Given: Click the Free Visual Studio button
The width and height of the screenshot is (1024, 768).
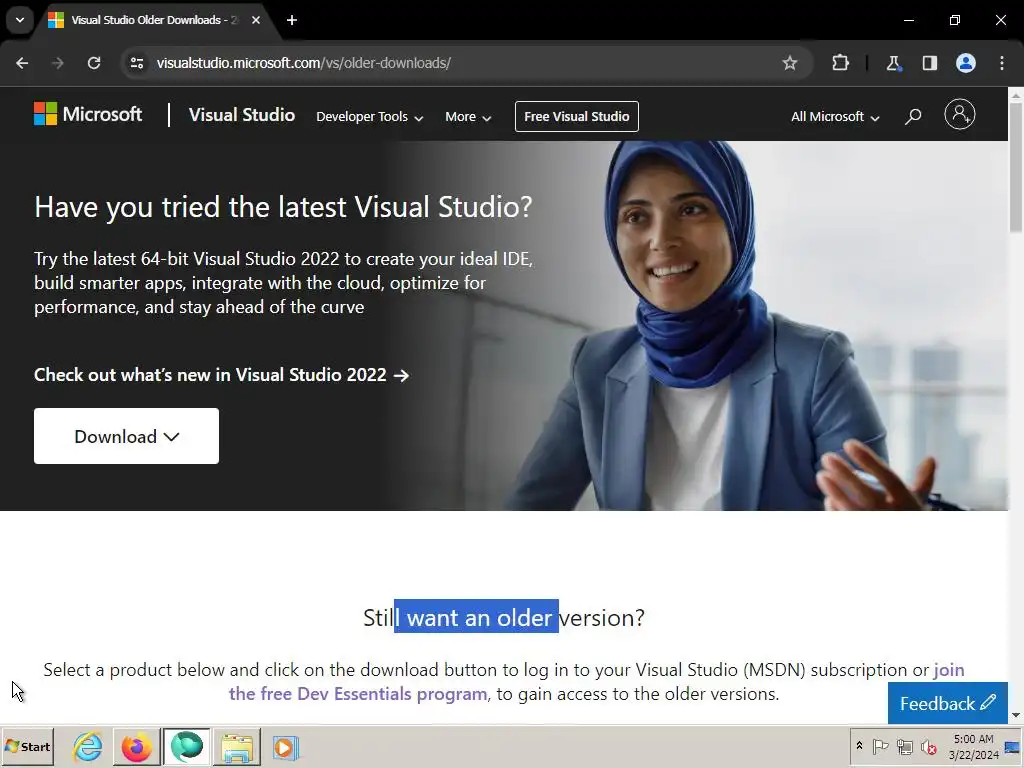Looking at the screenshot, I should pos(577,116).
